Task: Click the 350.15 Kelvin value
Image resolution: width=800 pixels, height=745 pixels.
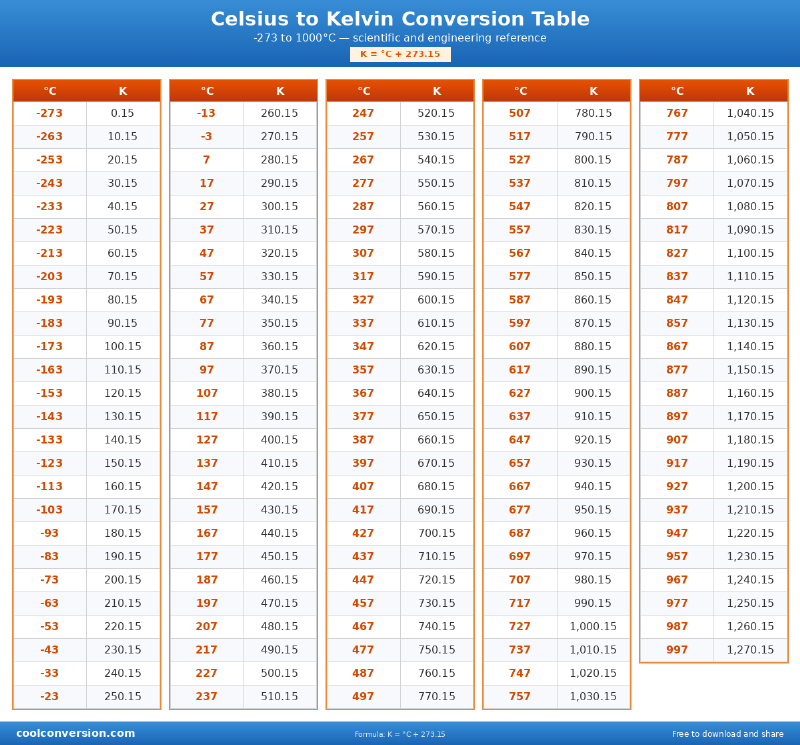Action: (280, 323)
